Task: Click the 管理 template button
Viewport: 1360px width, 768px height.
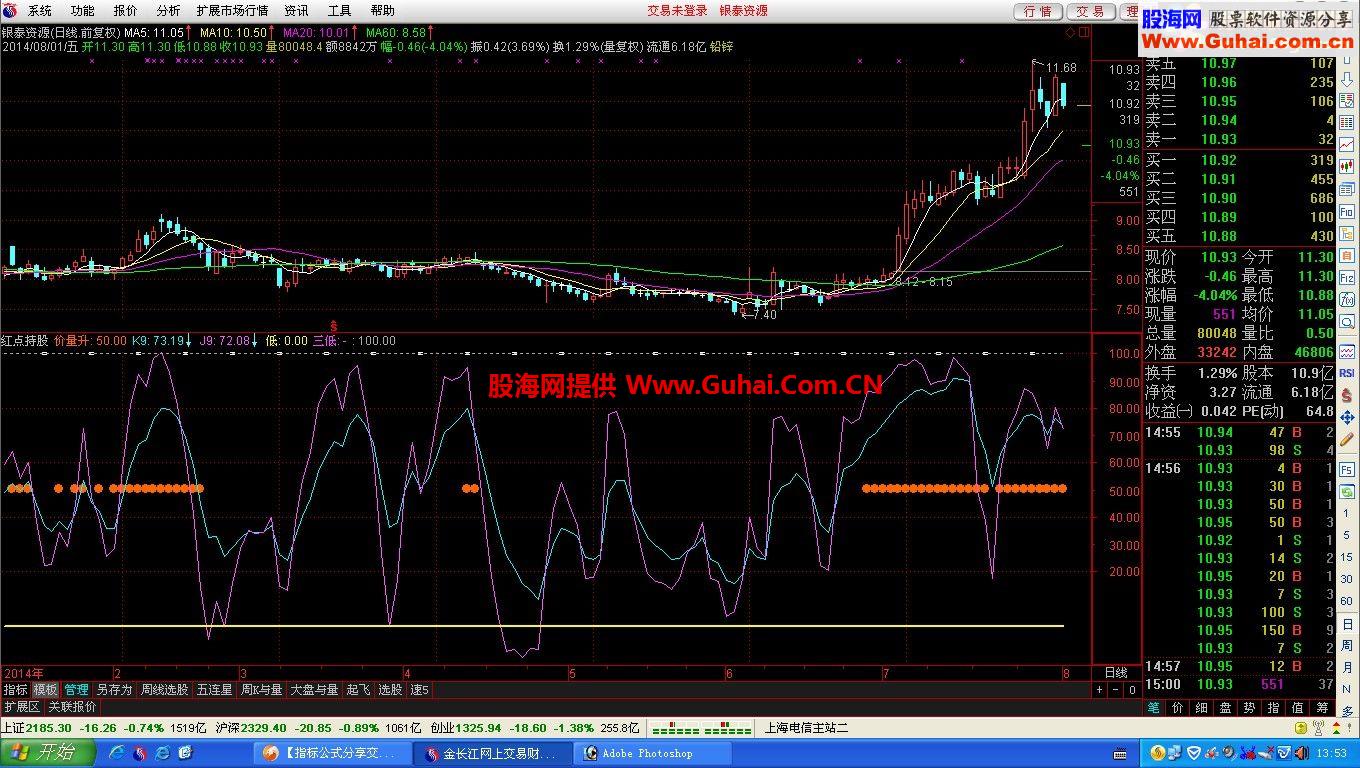Action: tap(76, 690)
